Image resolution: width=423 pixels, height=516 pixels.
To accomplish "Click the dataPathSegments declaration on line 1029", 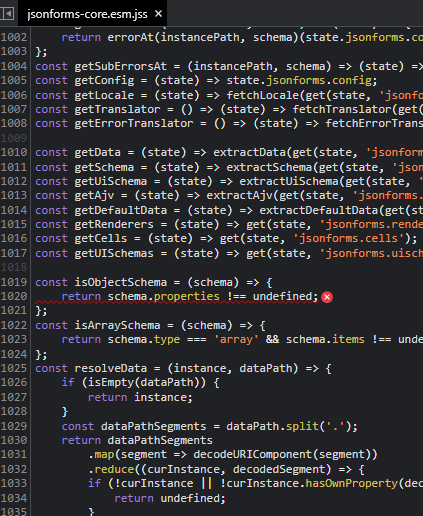I will point(154,426).
